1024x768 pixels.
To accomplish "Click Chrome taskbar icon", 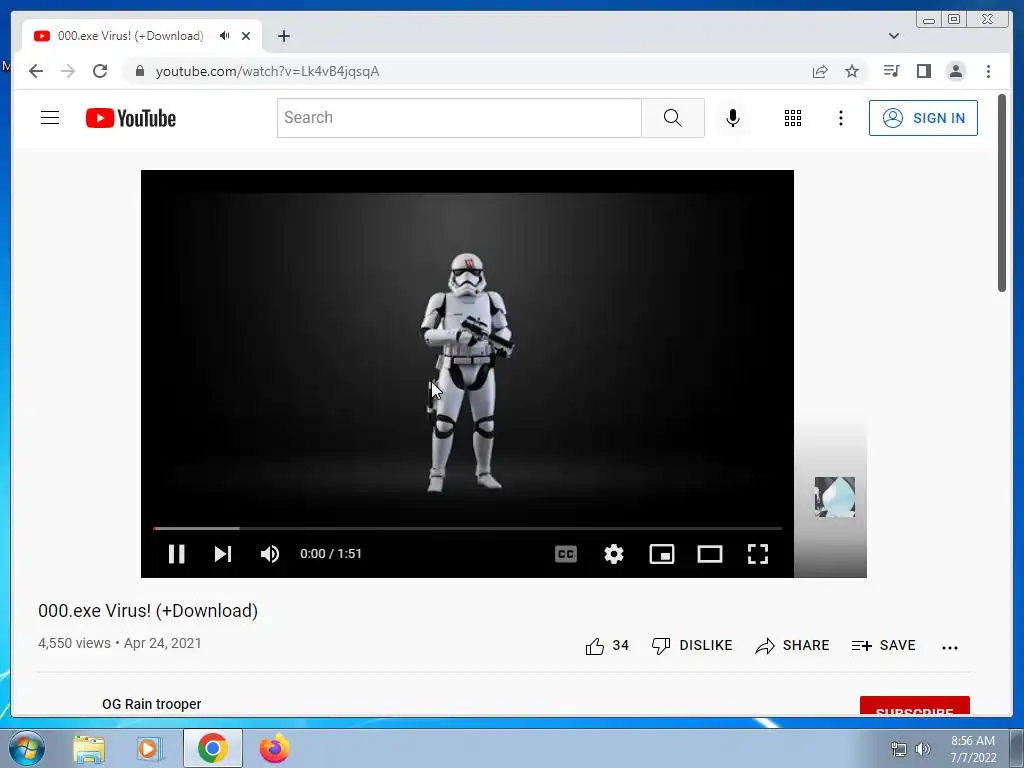I will pyautogui.click(x=213, y=749).
